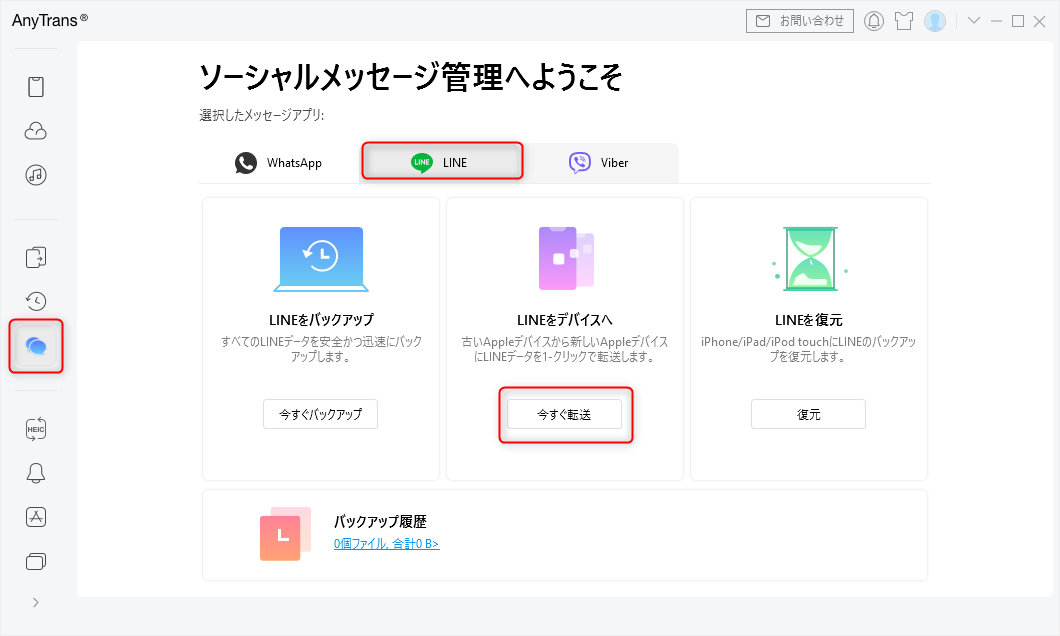Maximize the AnyTrans window
The width and height of the screenshot is (1060, 636).
[1017, 21]
